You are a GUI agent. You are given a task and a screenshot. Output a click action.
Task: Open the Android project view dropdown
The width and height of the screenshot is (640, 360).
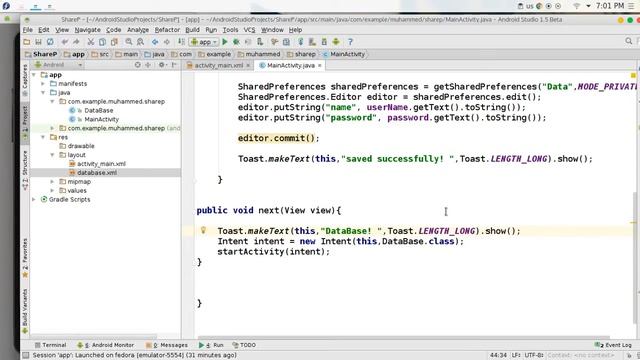[59, 65]
